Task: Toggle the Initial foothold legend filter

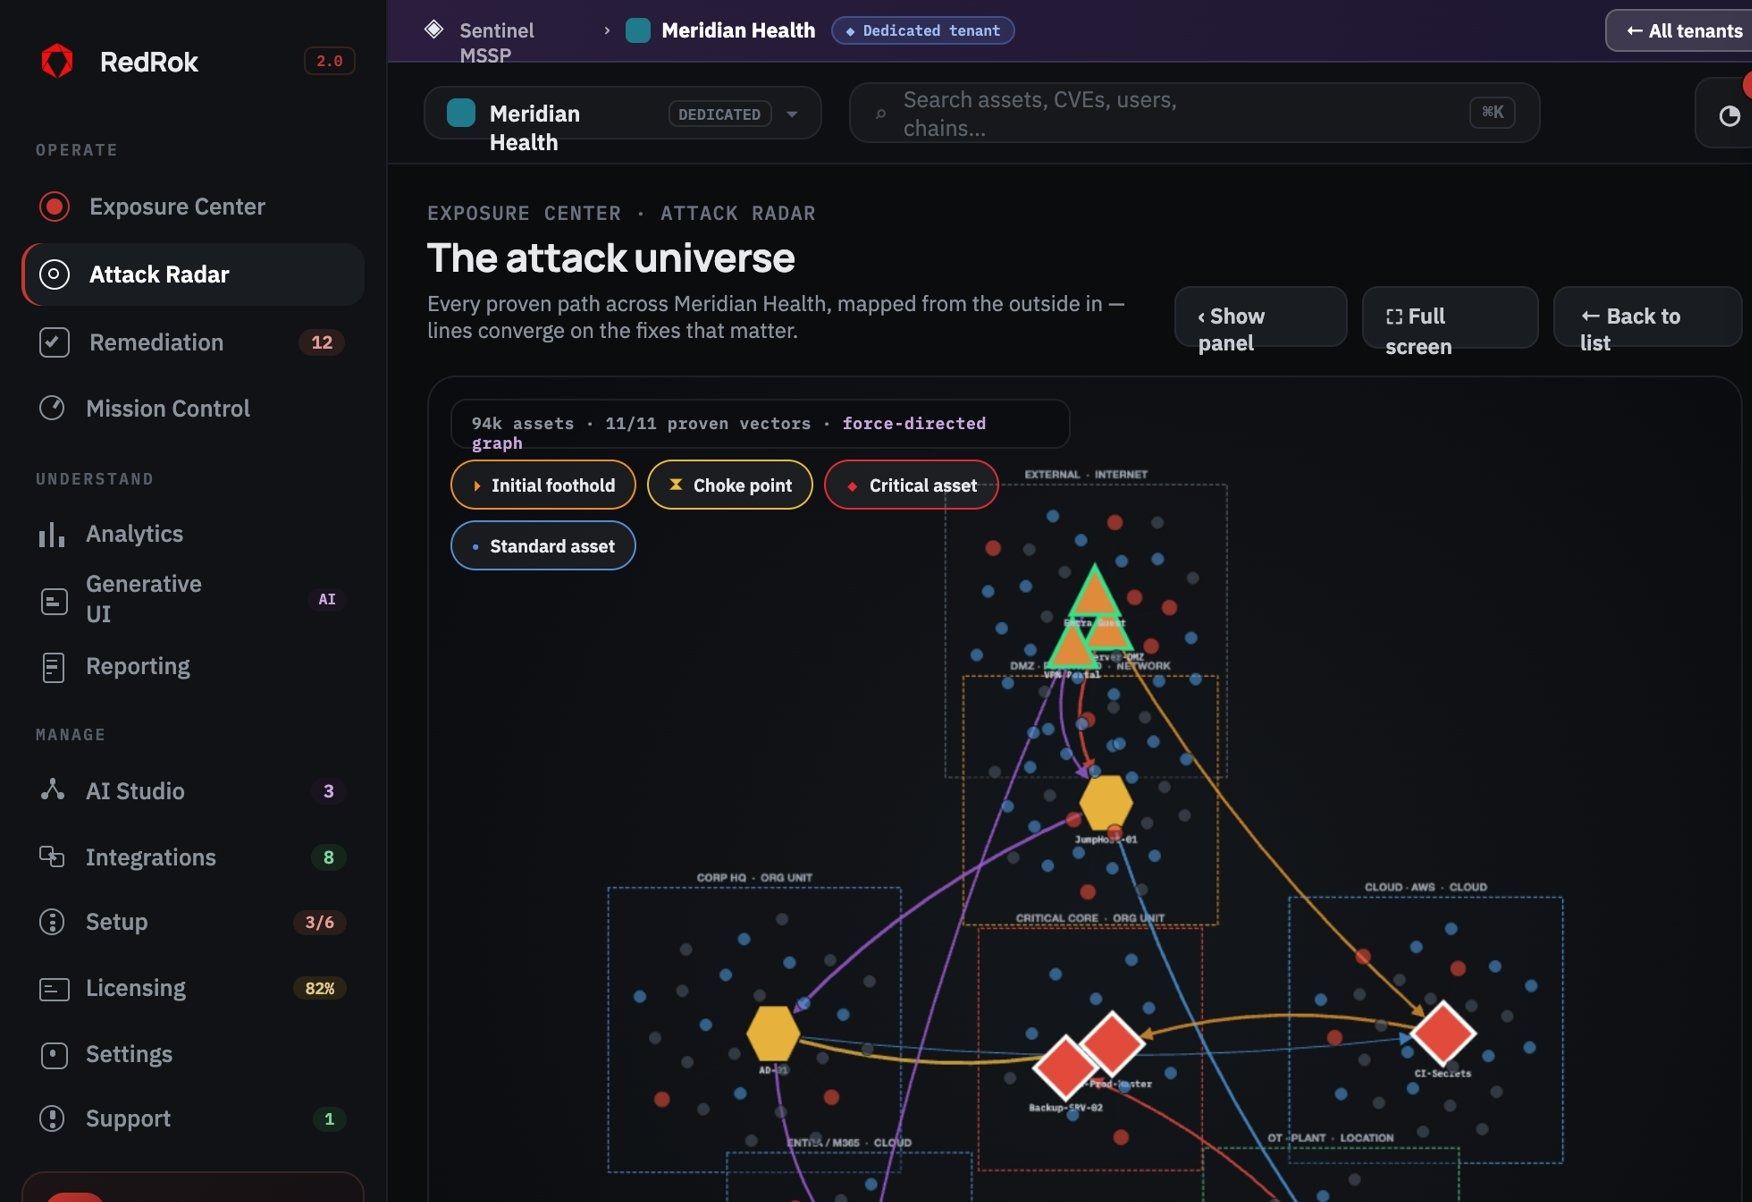Action: click(543, 485)
